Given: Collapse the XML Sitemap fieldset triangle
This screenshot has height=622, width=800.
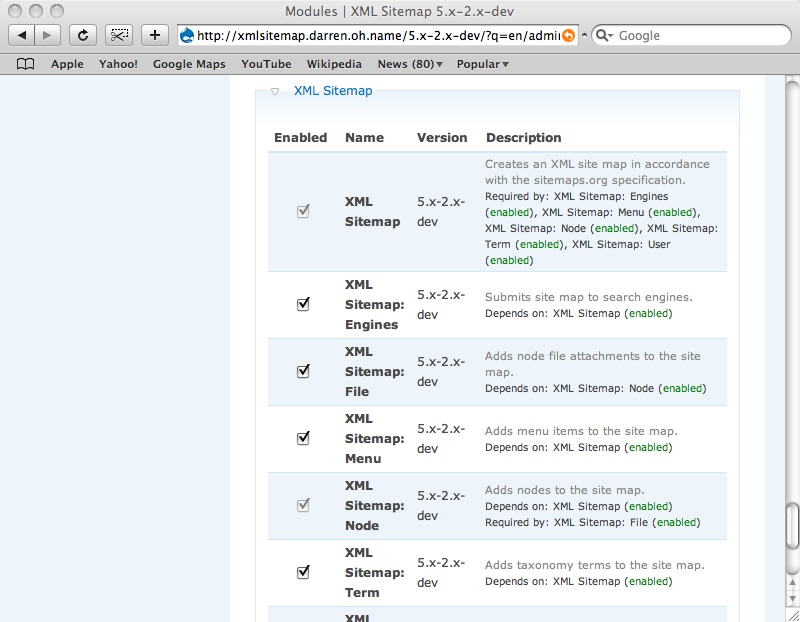Looking at the screenshot, I should (x=275, y=91).
